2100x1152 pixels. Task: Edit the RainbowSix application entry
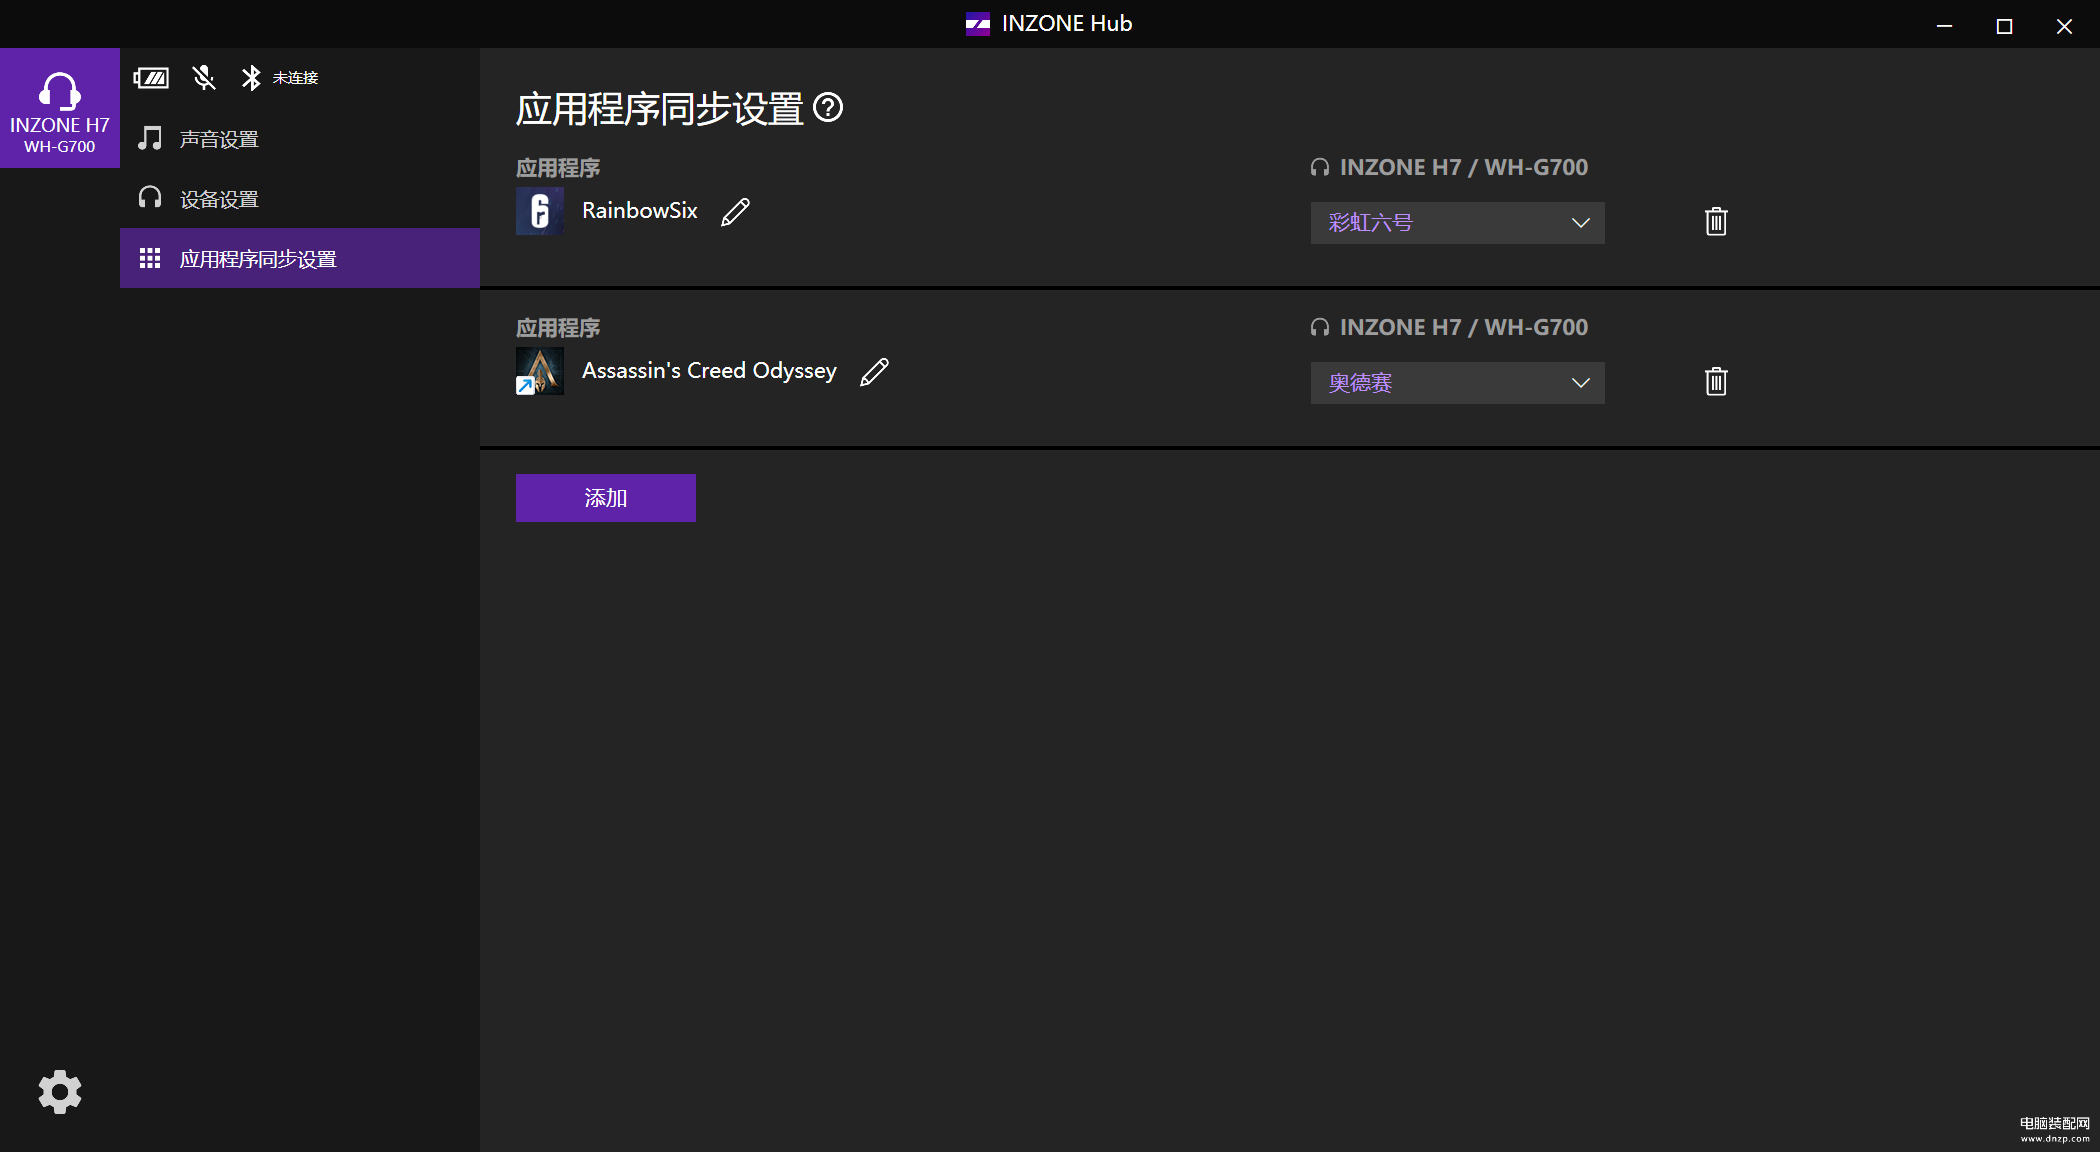(x=735, y=211)
